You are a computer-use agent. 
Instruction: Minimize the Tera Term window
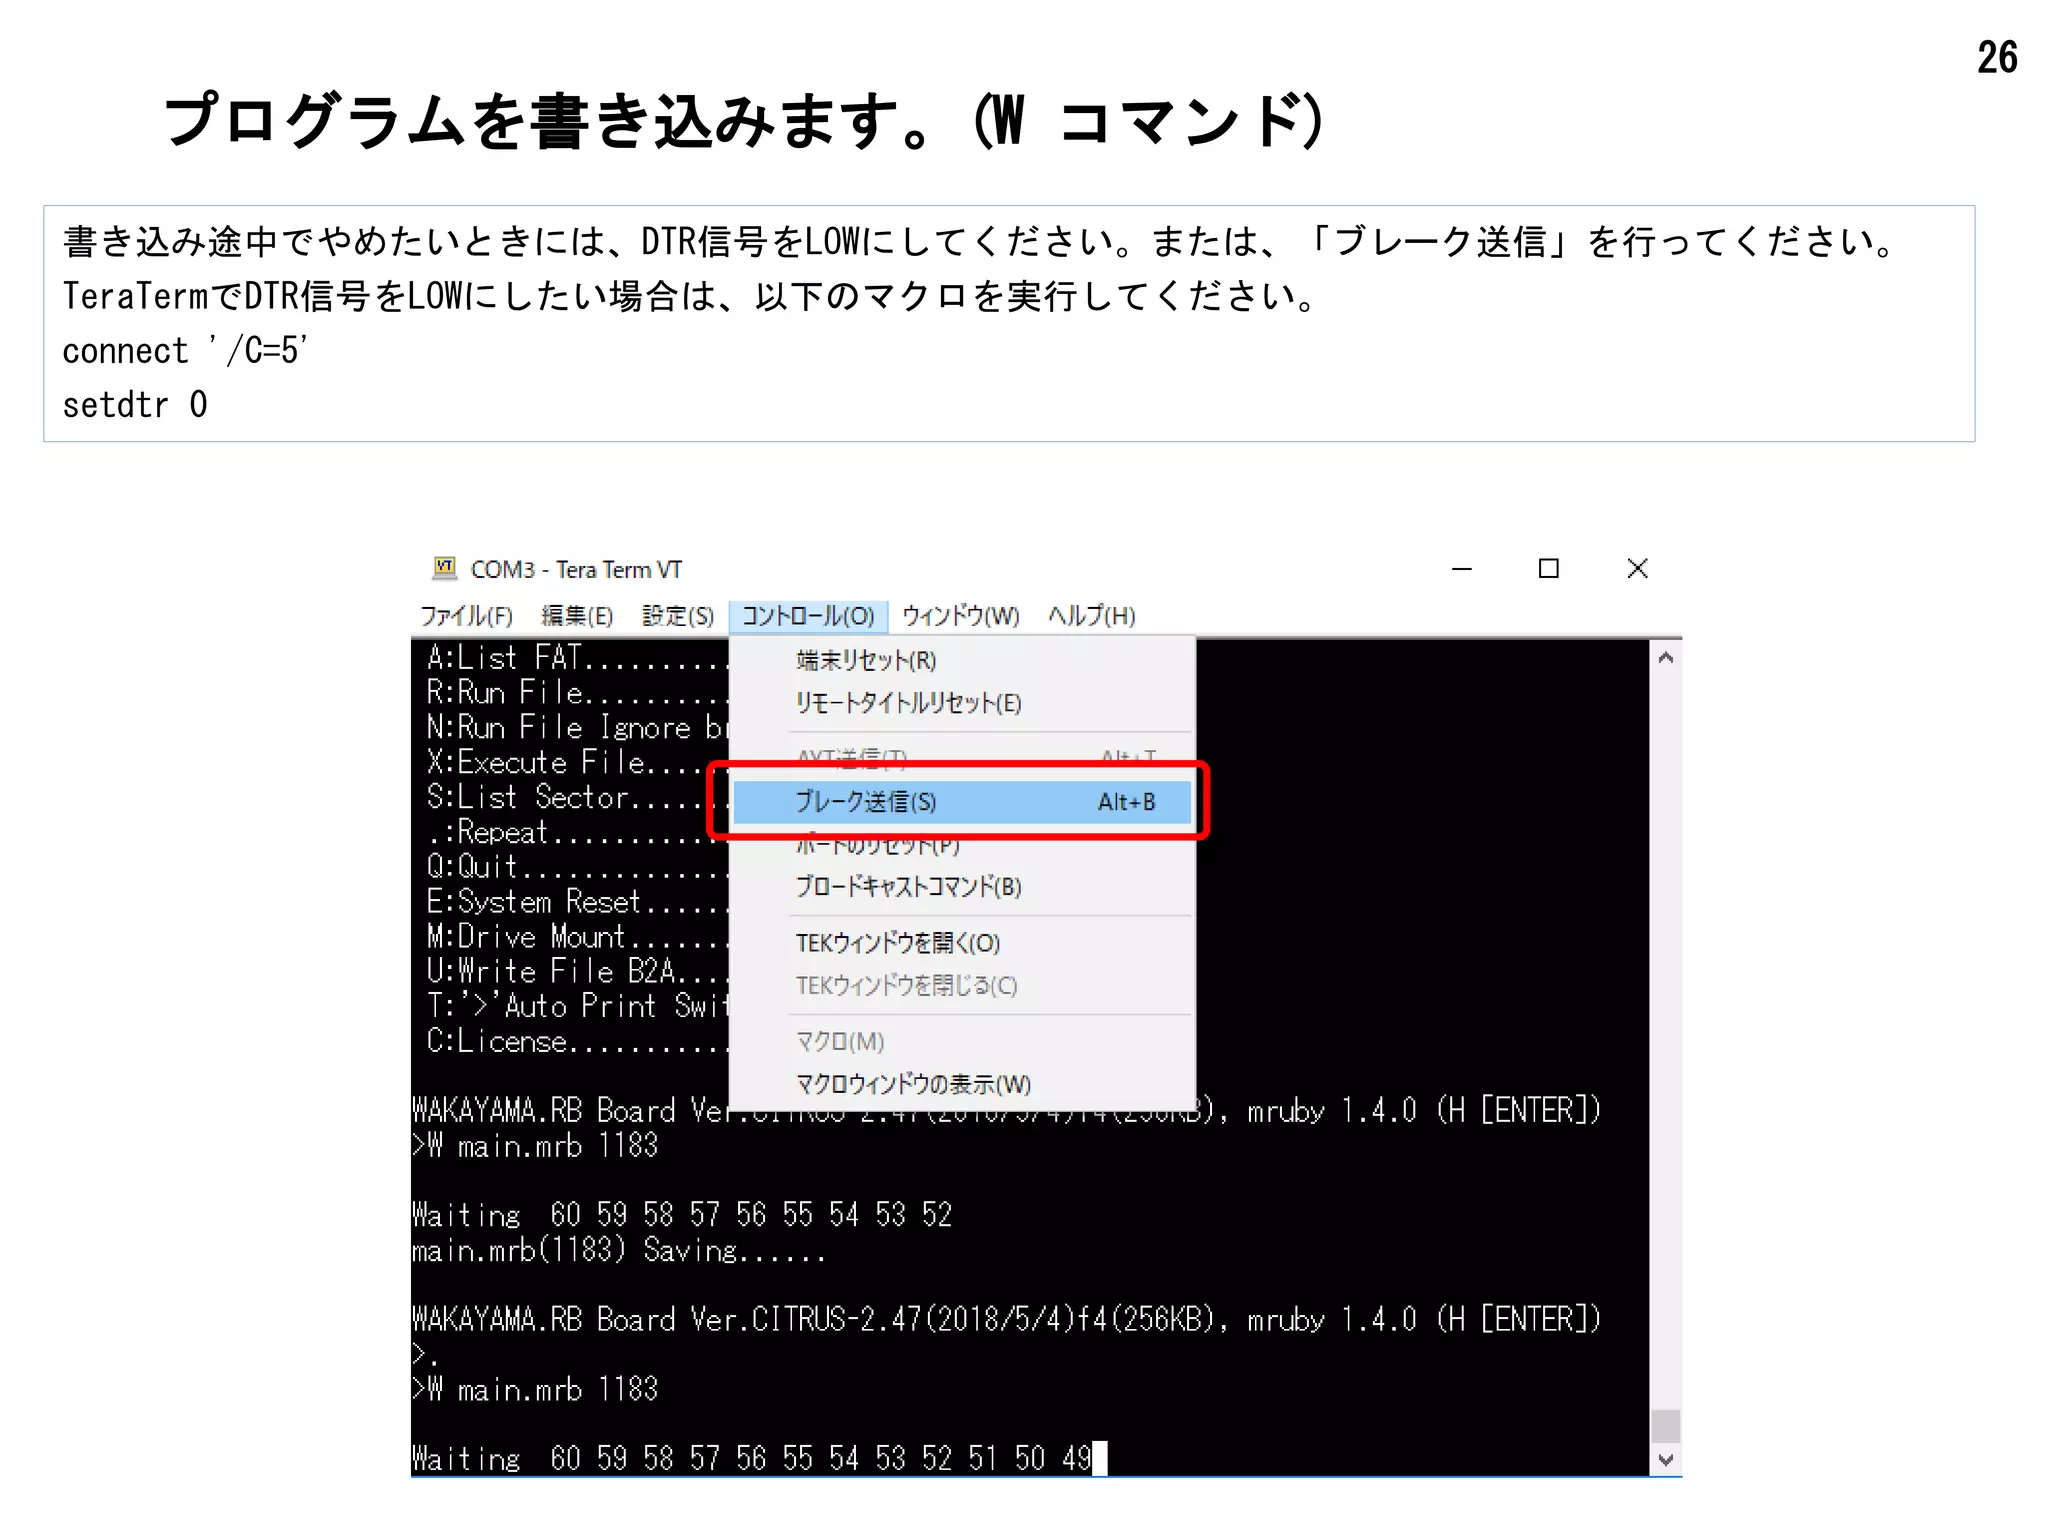click(1462, 569)
